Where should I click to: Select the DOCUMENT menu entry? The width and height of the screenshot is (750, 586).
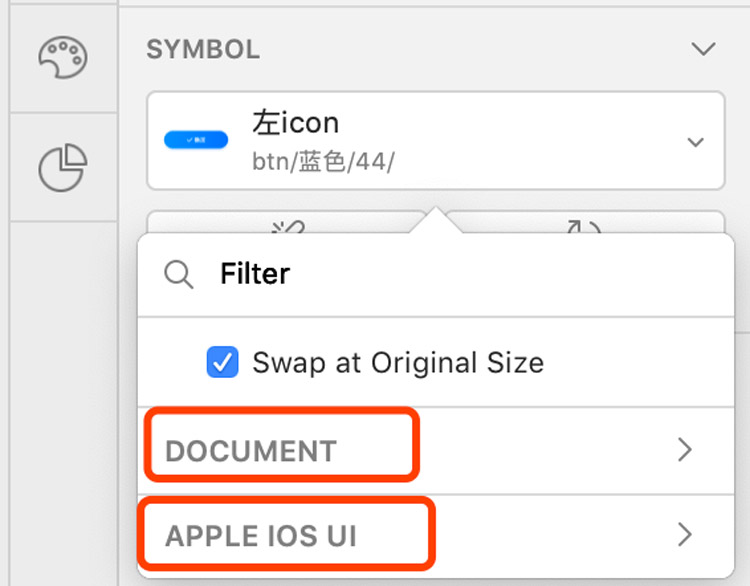coord(251,451)
